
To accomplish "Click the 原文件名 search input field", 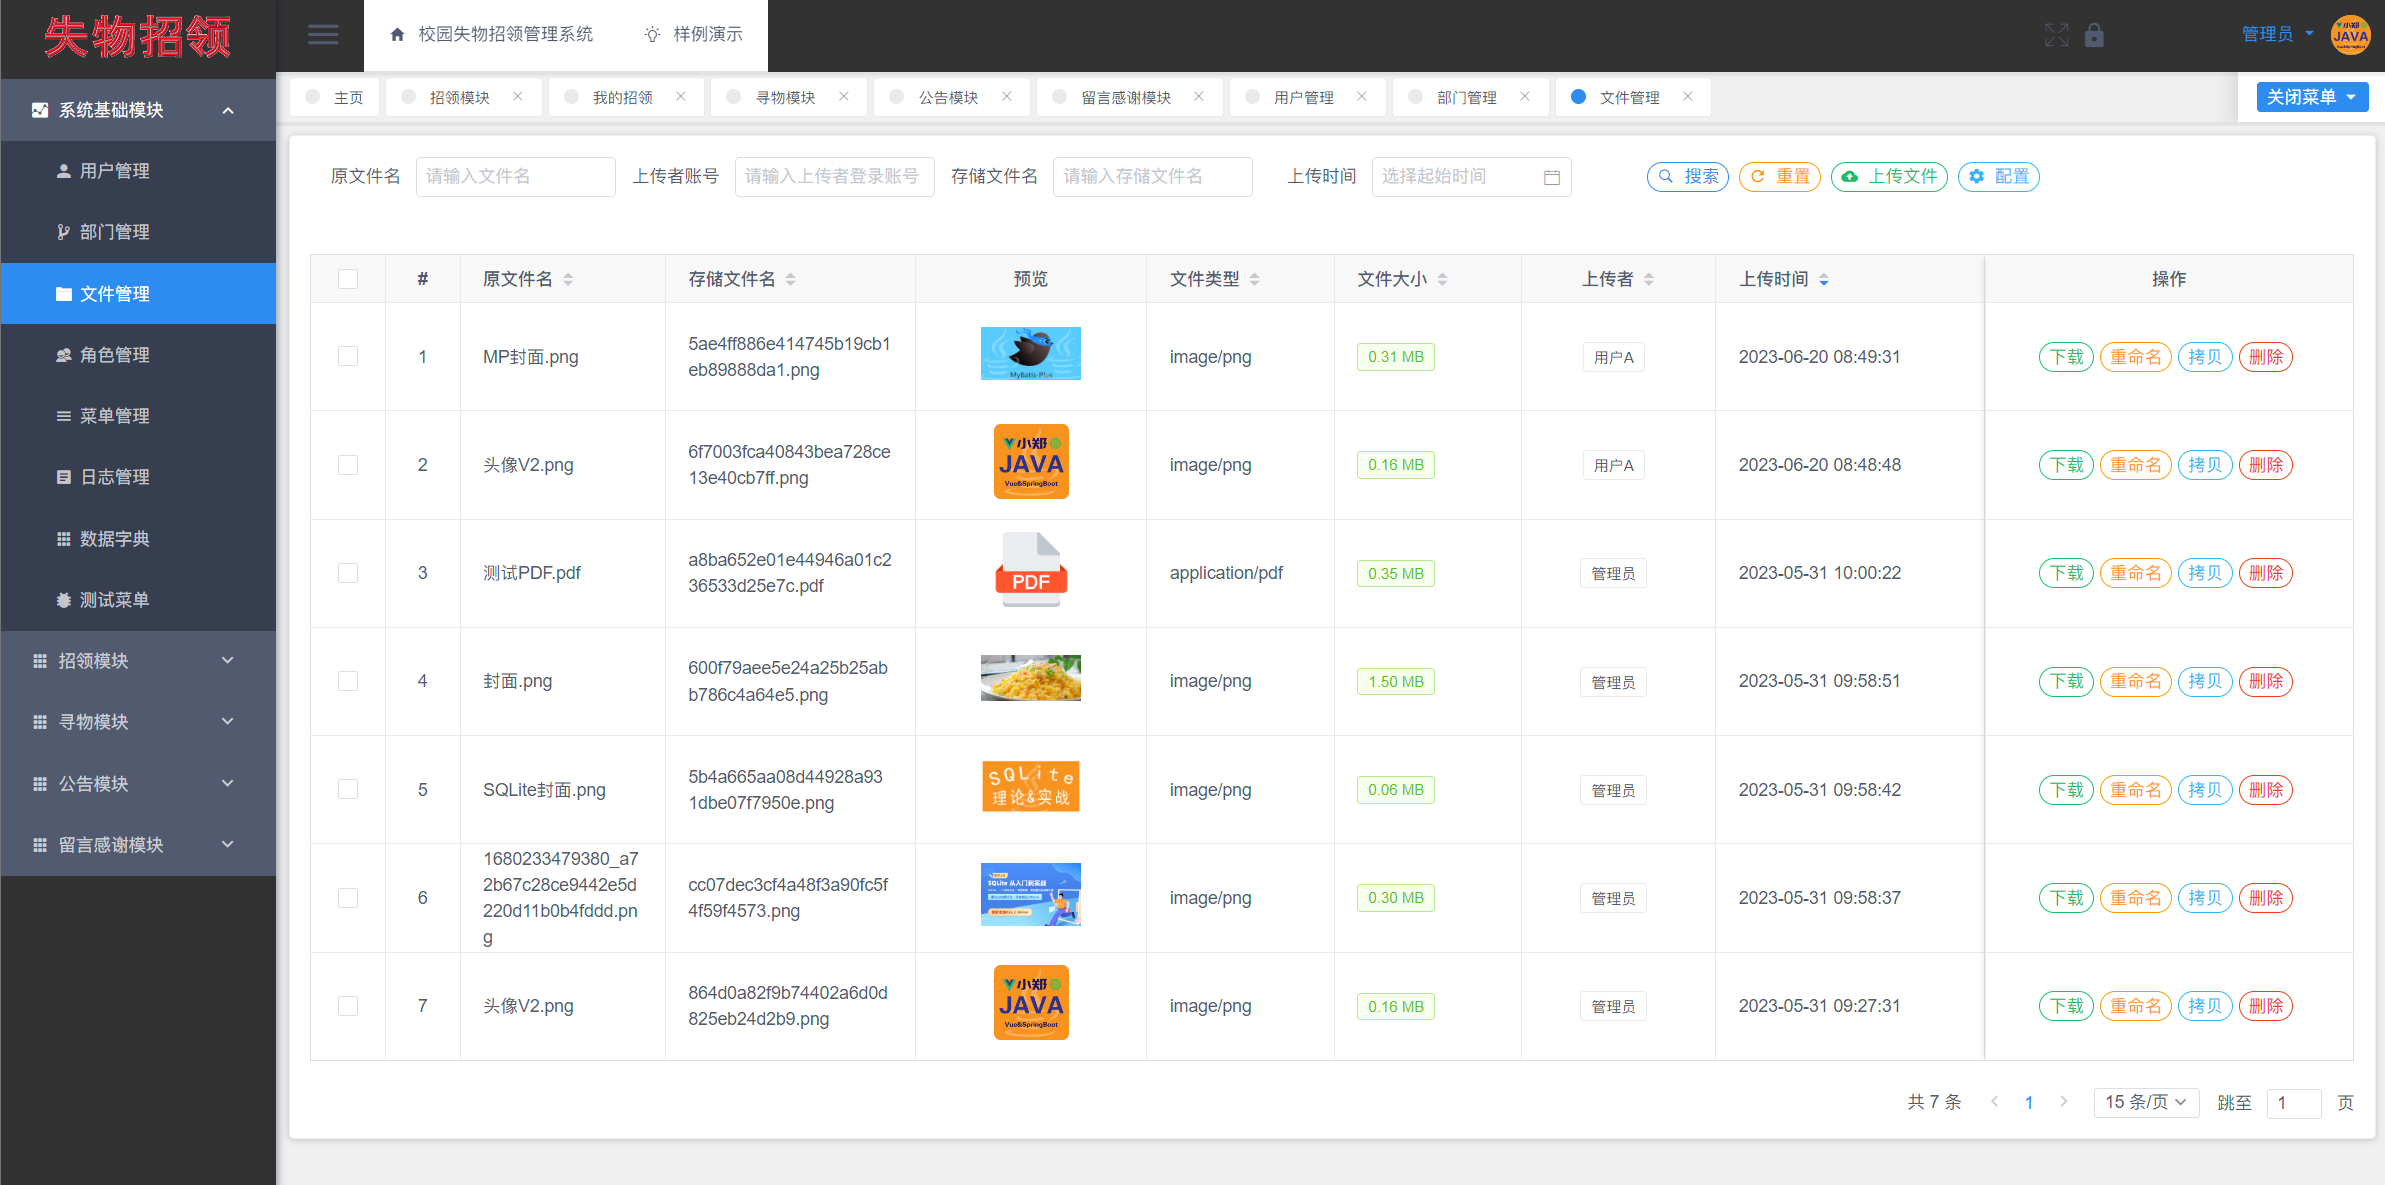I will (515, 177).
